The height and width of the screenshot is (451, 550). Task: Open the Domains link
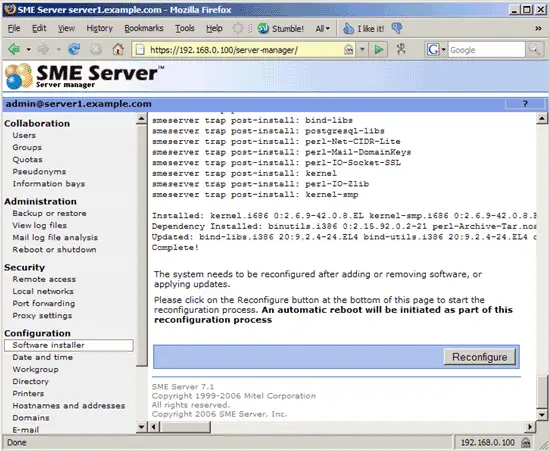[x=31, y=418]
